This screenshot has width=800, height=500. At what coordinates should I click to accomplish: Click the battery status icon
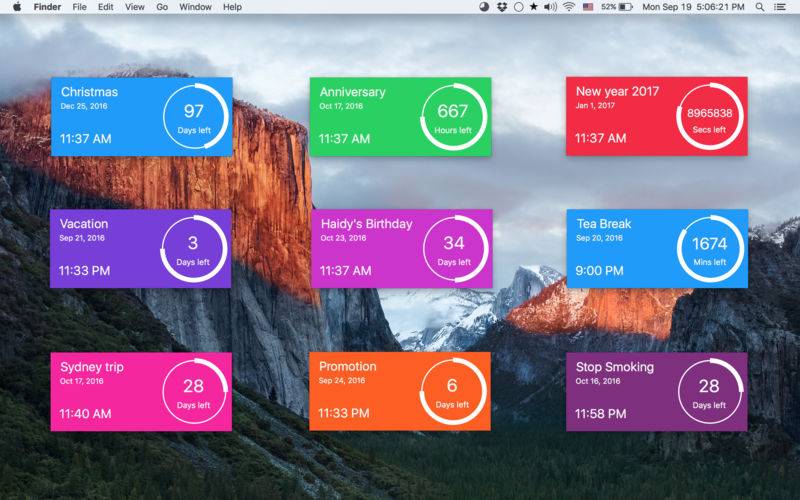(626, 7)
